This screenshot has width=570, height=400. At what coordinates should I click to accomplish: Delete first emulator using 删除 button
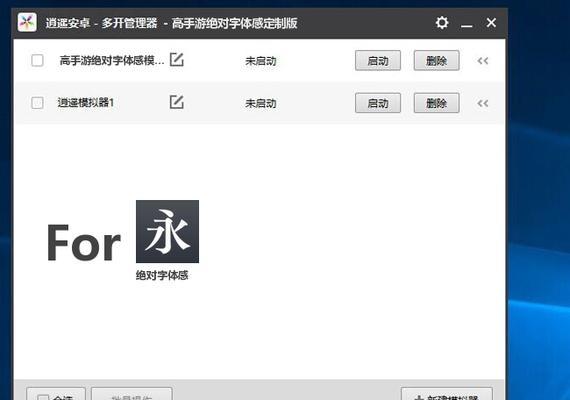coord(437,60)
